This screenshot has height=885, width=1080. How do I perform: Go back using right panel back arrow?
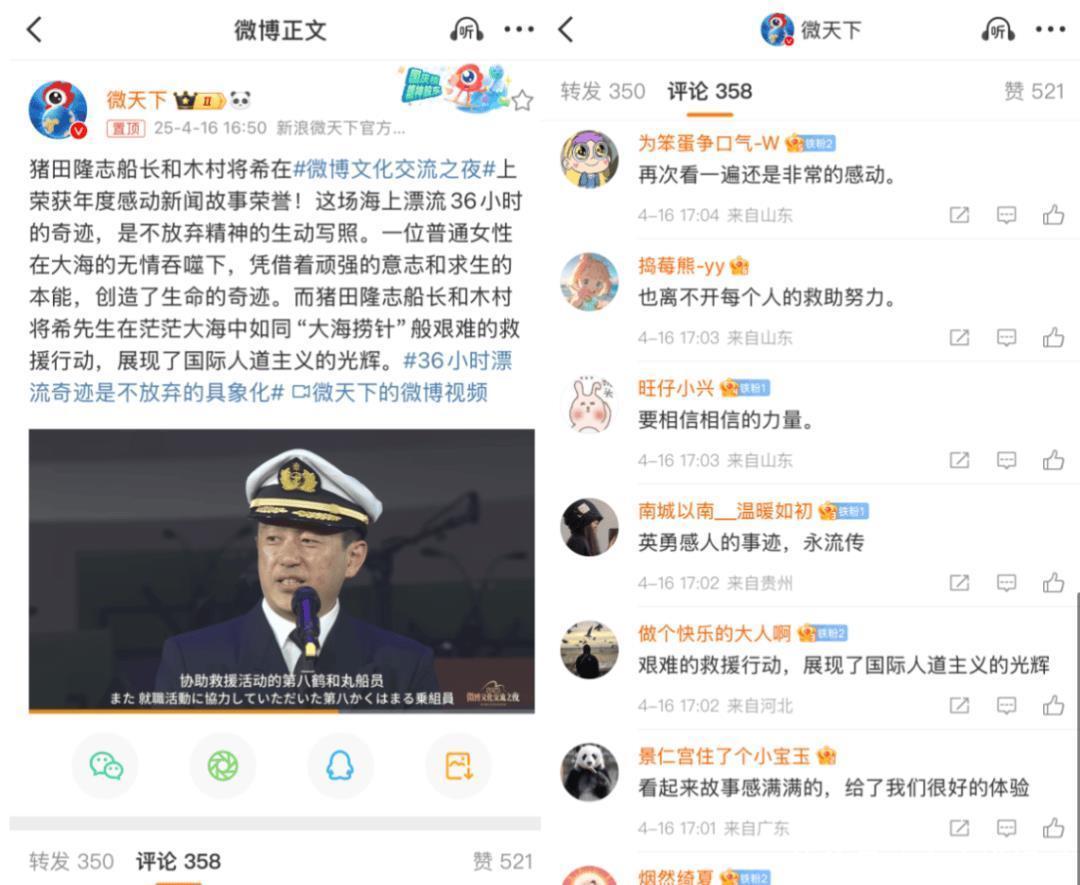[x=566, y=30]
